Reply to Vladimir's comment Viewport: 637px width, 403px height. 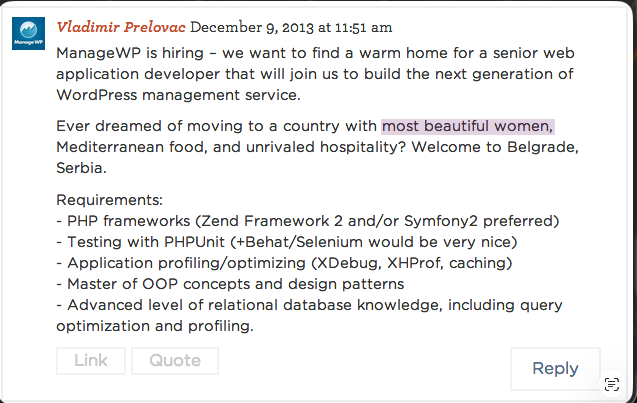coord(555,368)
